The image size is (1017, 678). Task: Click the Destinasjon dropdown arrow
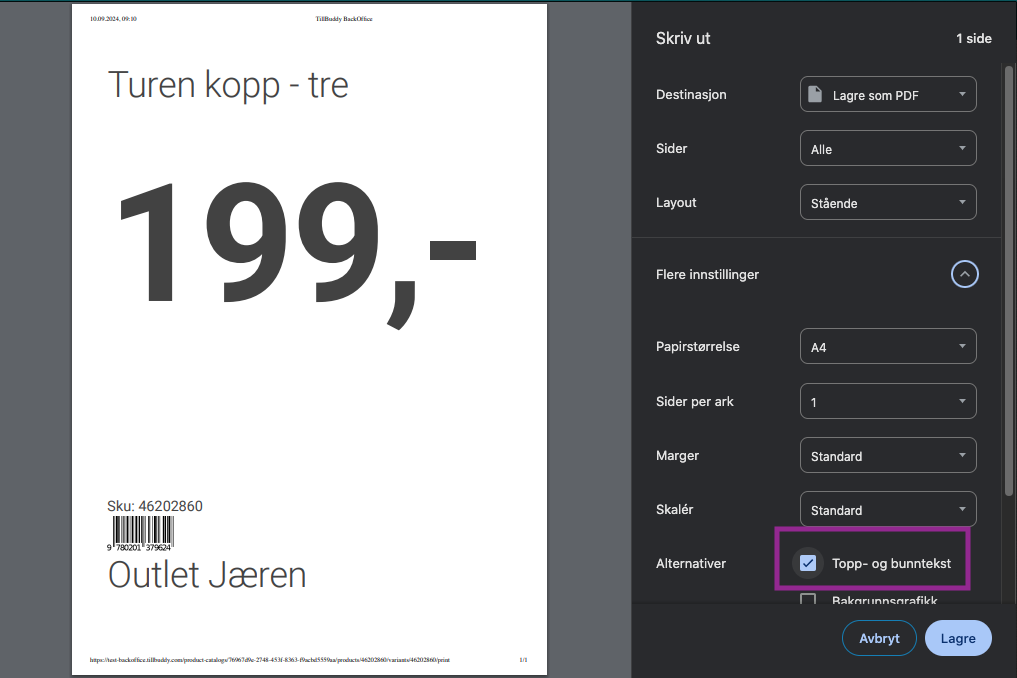[962, 94]
